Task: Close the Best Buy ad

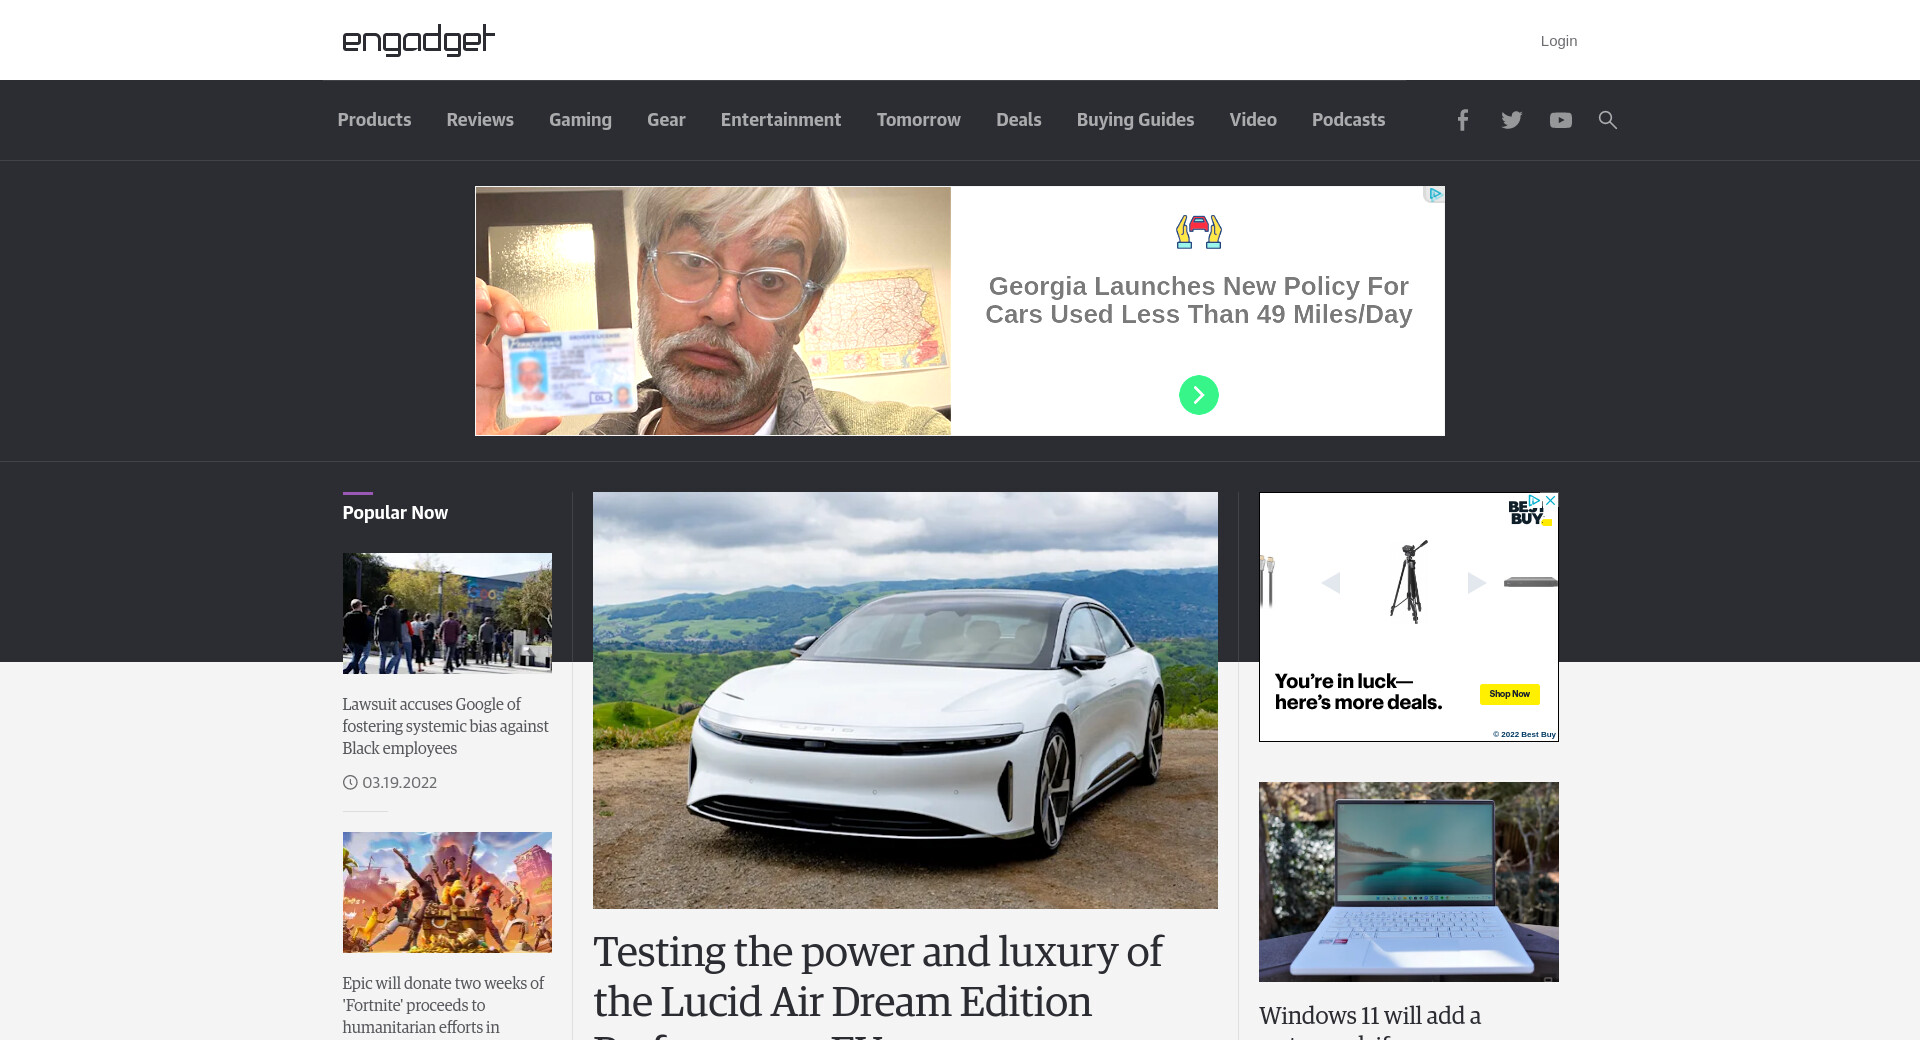Action: (x=1551, y=500)
